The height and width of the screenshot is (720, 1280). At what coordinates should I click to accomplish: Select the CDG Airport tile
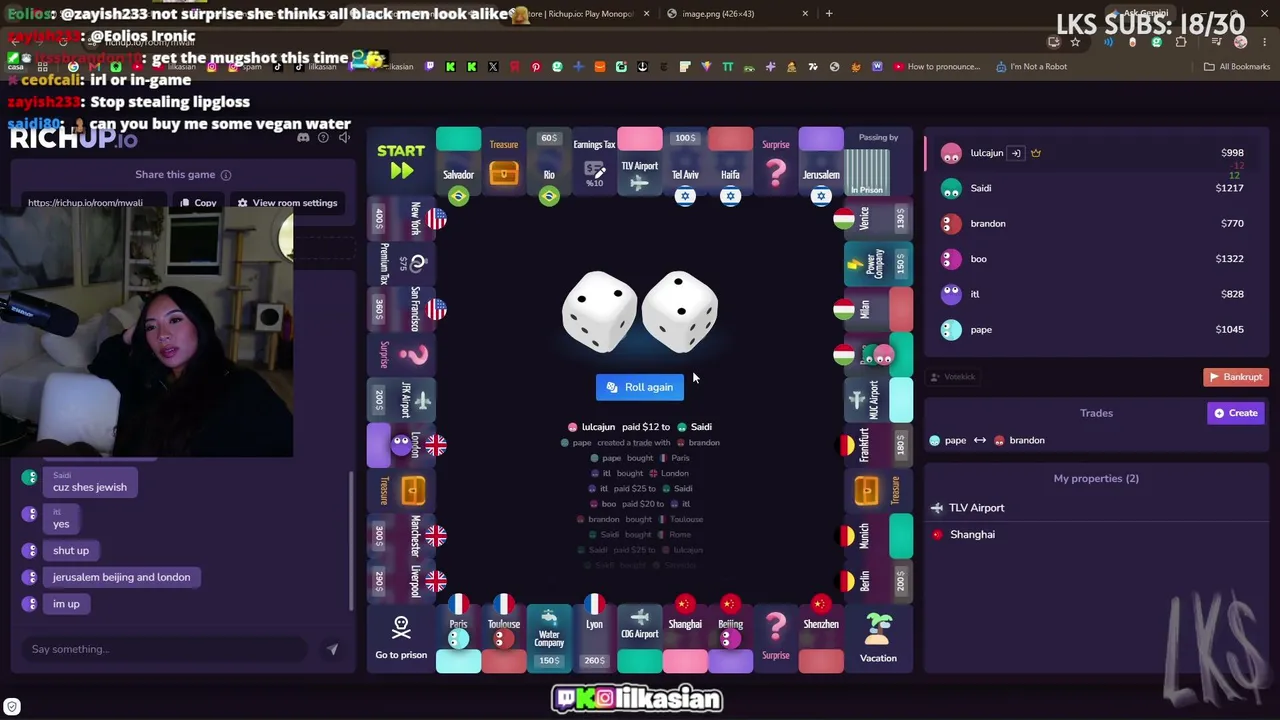coord(640,638)
